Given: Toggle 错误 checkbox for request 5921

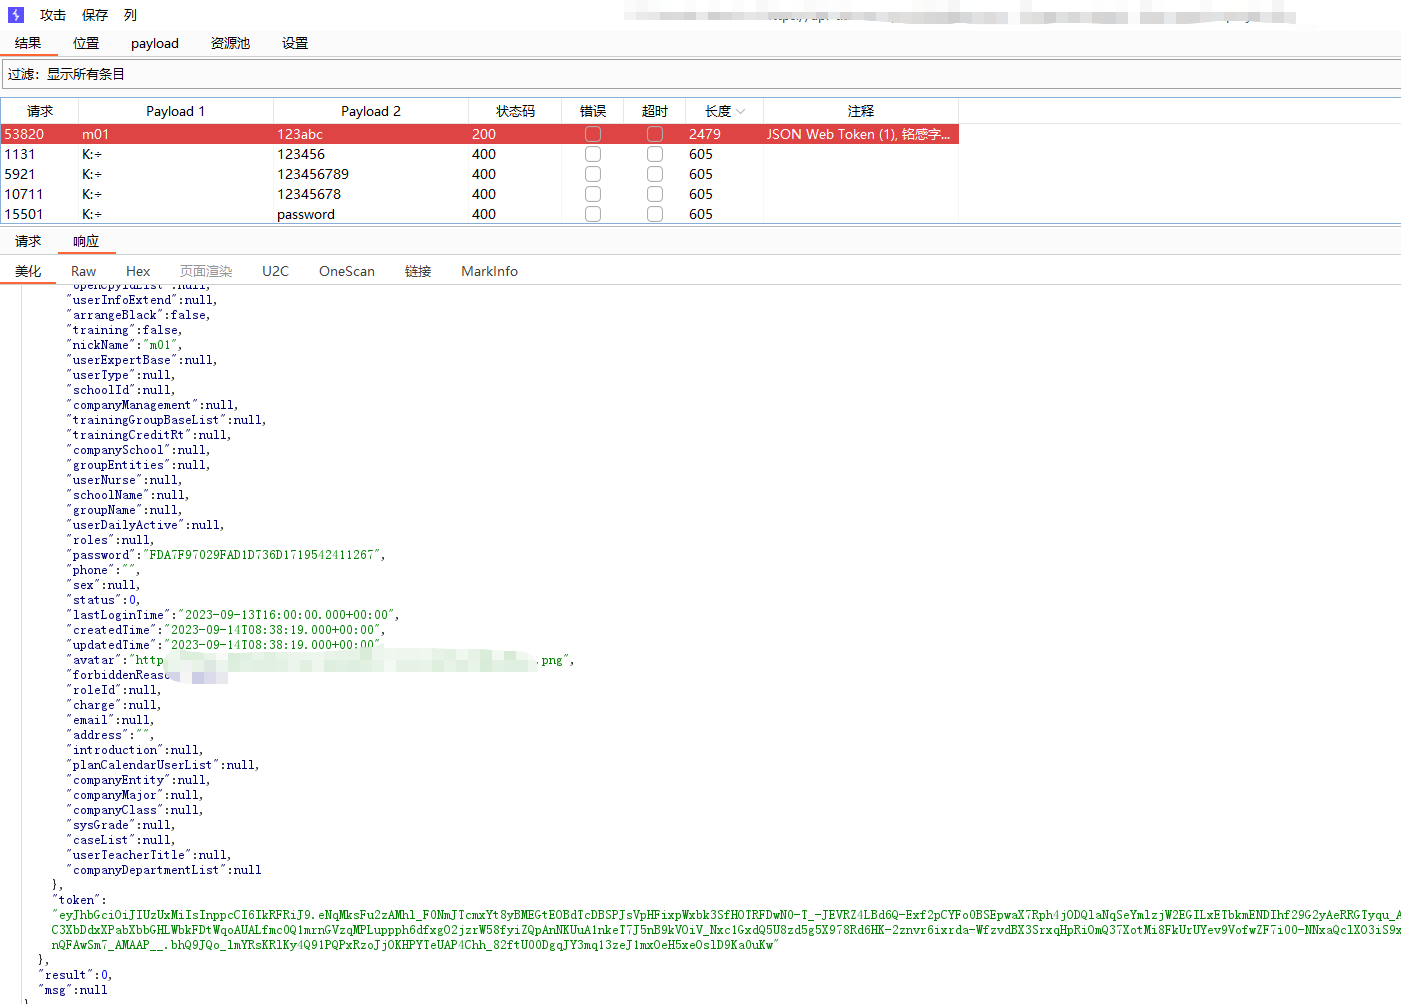Looking at the screenshot, I should (593, 174).
